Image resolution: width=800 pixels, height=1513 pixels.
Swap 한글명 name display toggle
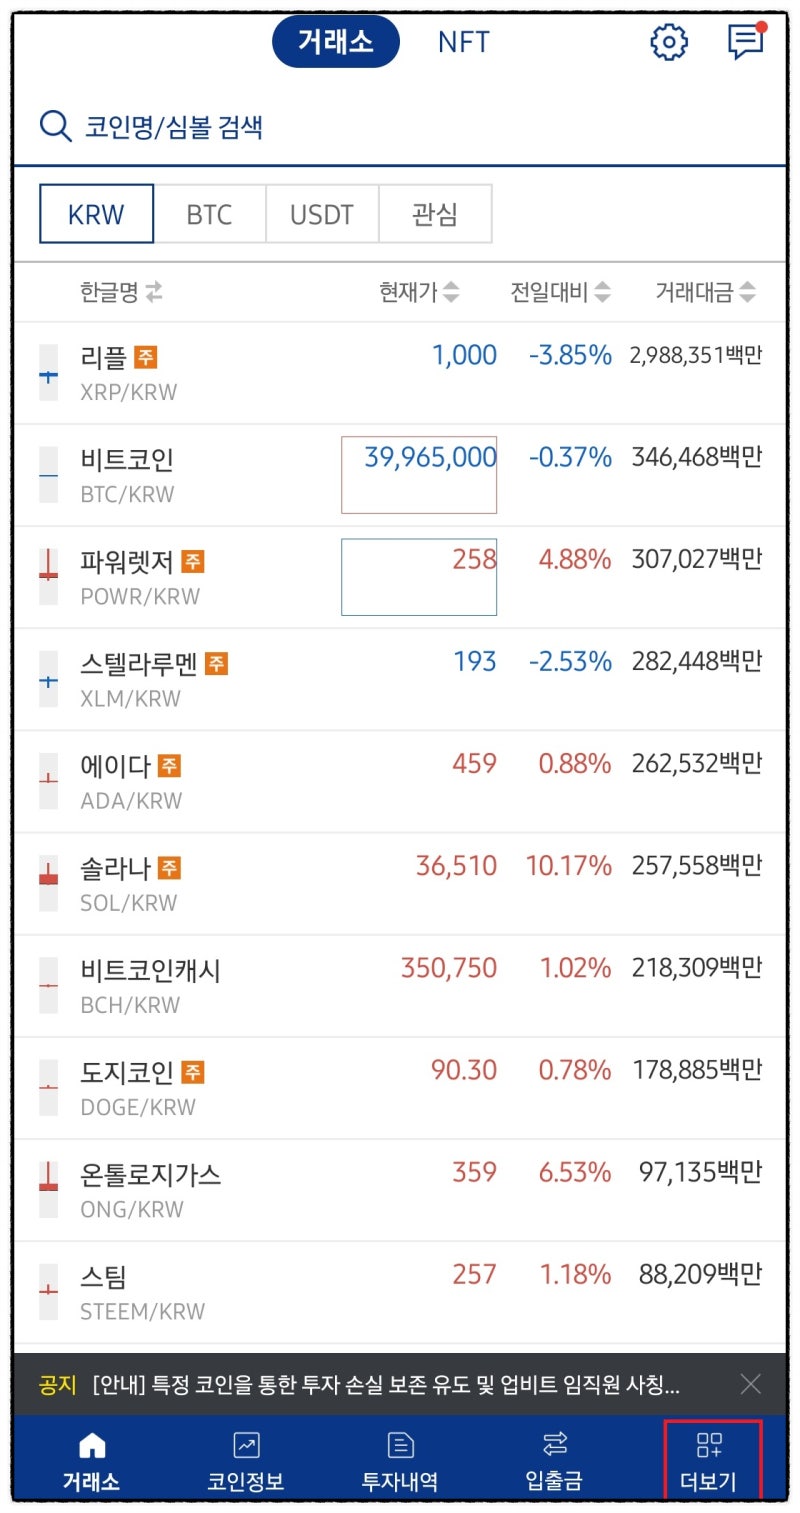[x=153, y=292]
